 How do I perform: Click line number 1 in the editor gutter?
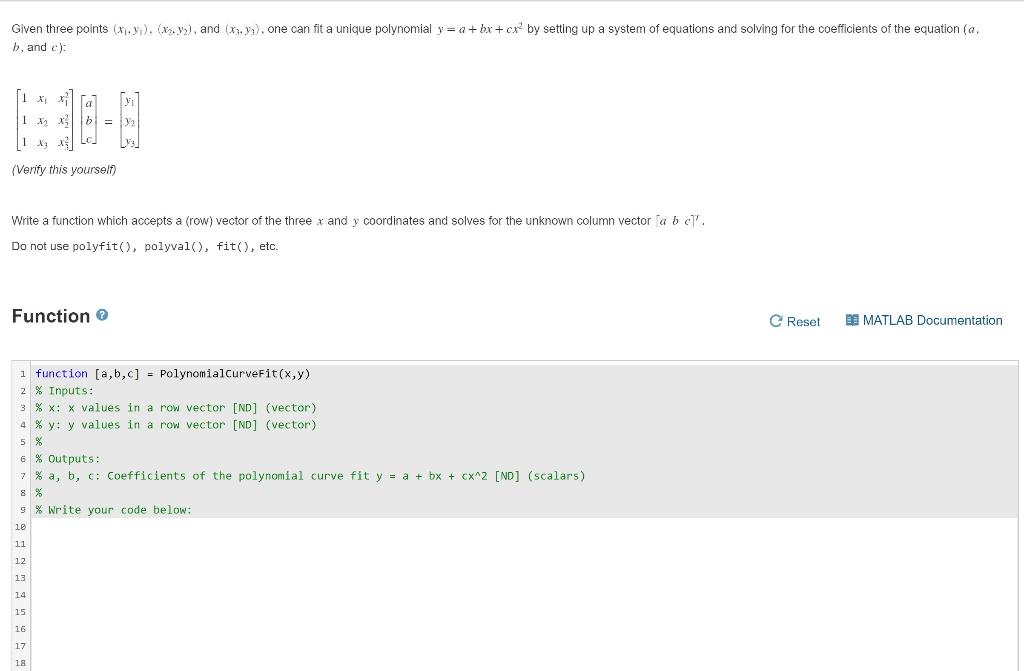[x=21, y=373]
